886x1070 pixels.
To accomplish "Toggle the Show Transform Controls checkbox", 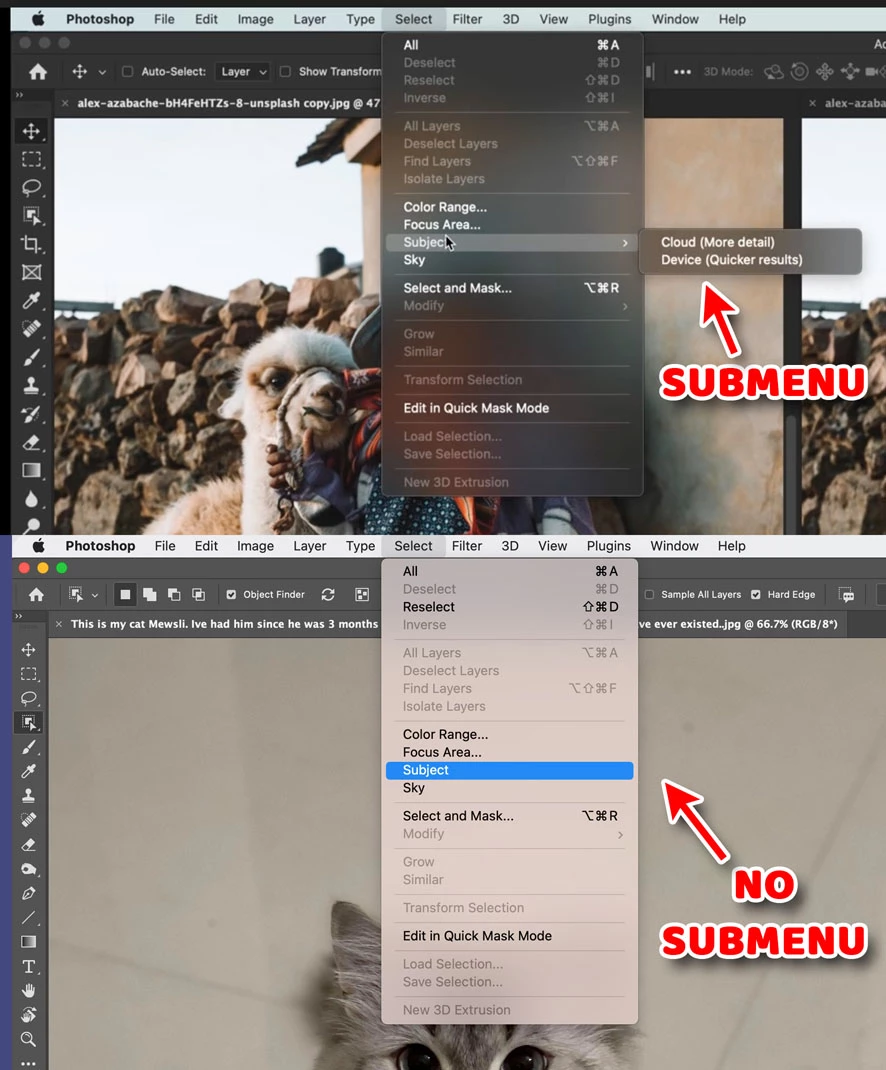I will point(285,71).
